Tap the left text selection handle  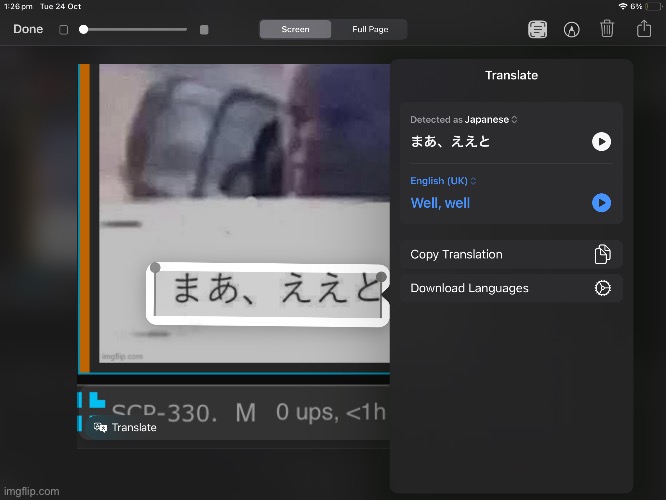pyautogui.click(x=155, y=268)
